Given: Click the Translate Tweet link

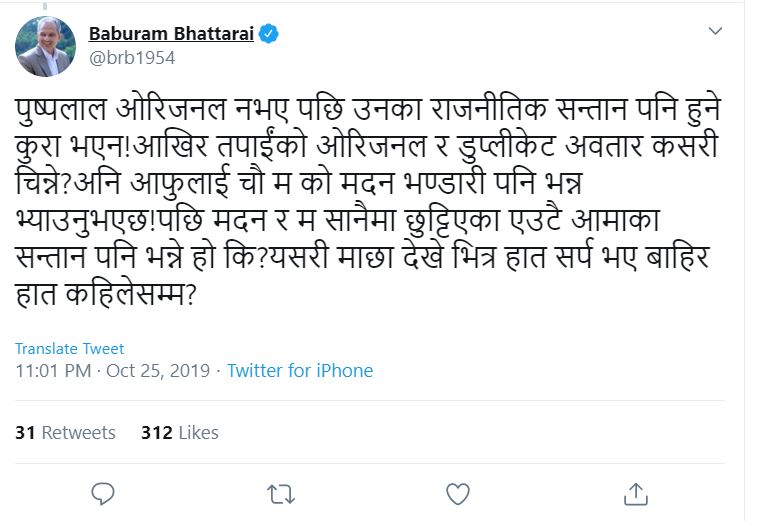Looking at the screenshot, I should point(70,349).
